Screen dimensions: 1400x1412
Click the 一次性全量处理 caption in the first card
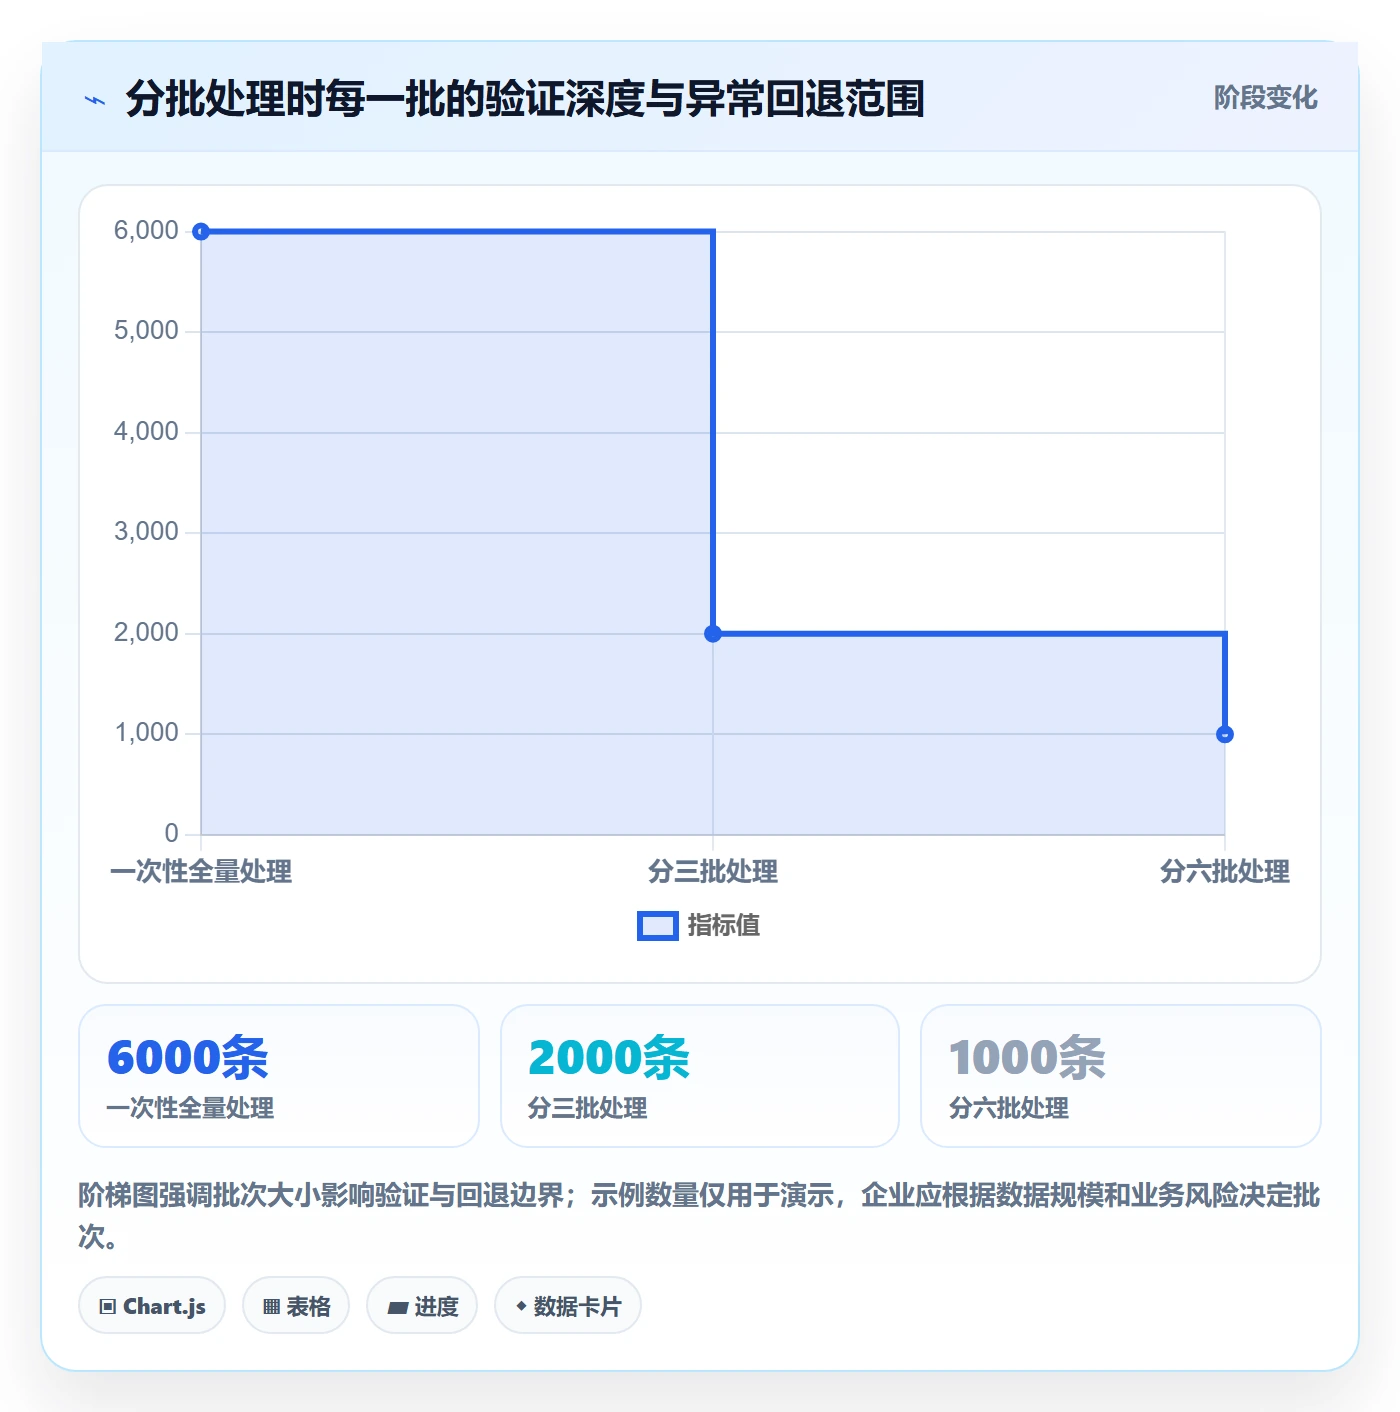point(190,1108)
